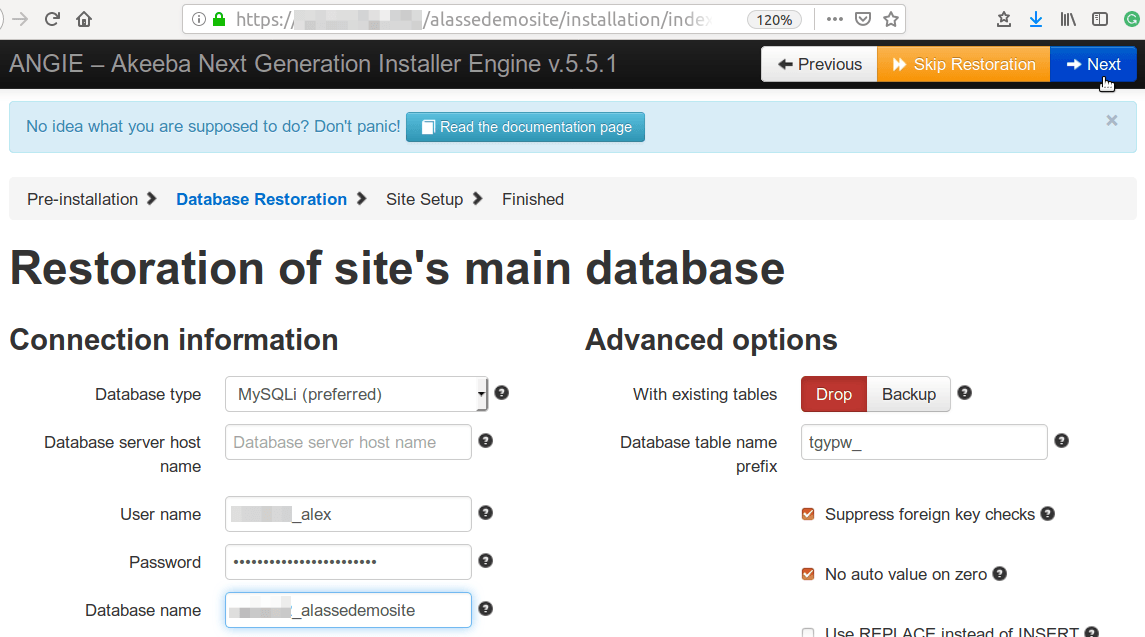
Task: Show help for Database server host name
Action: (x=486, y=440)
